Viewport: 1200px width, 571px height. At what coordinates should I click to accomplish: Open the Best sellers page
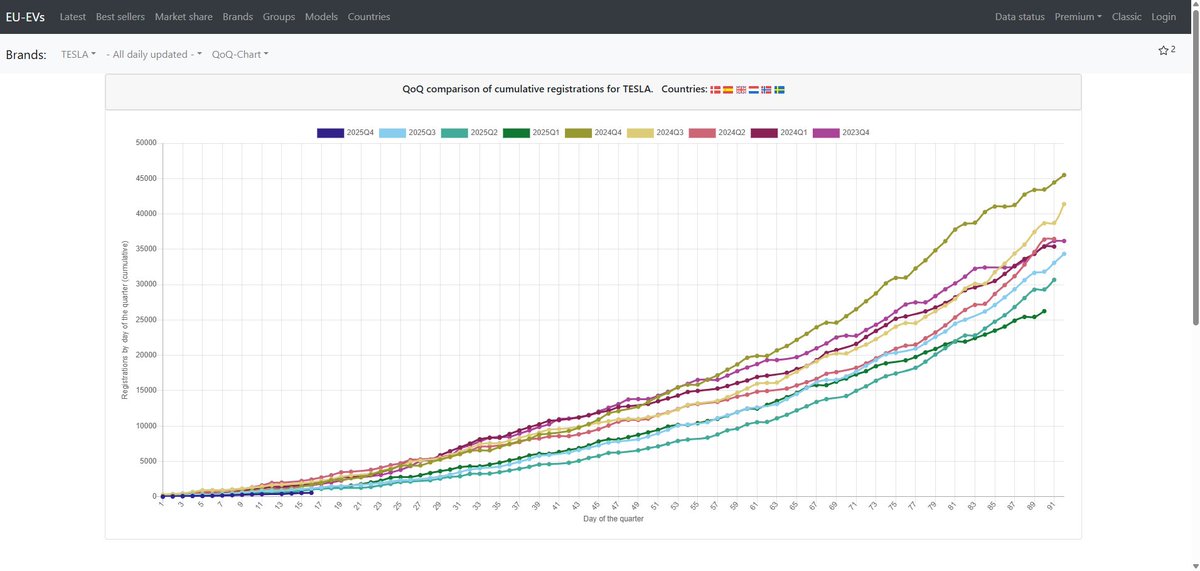tap(120, 17)
